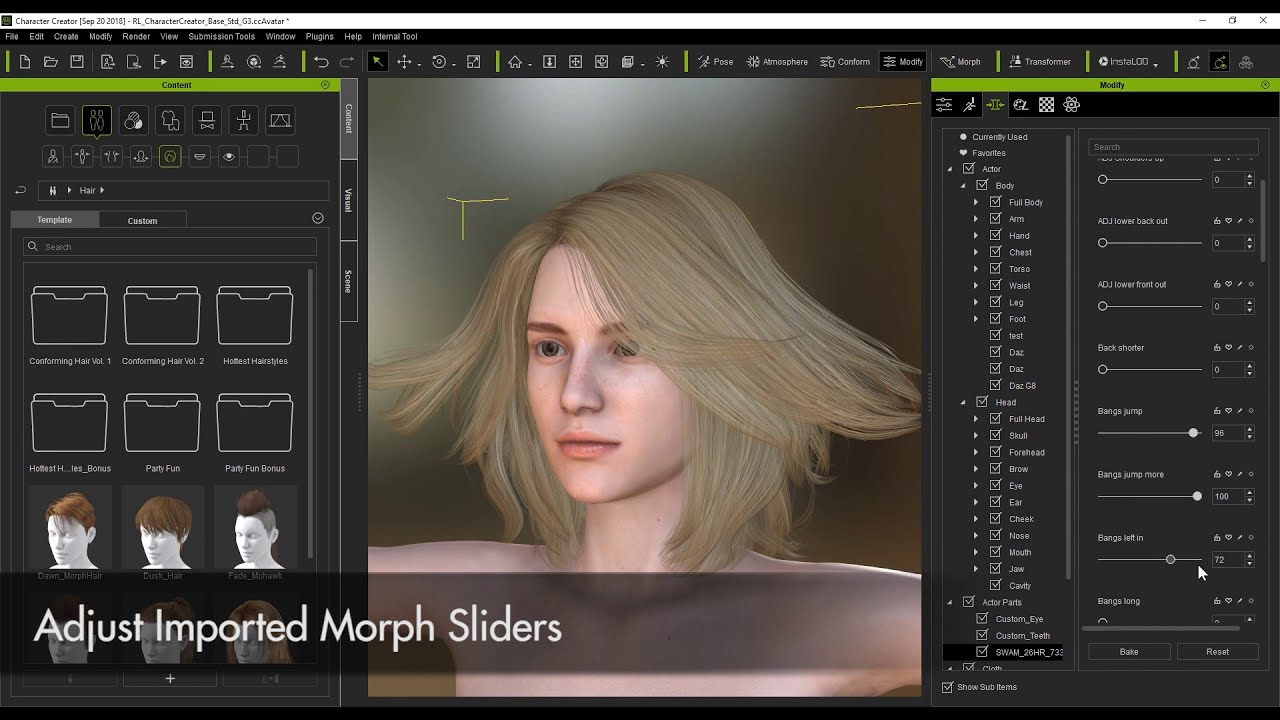Collapse the Head tree node
Viewport: 1280px width, 720px height.
click(963, 402)
